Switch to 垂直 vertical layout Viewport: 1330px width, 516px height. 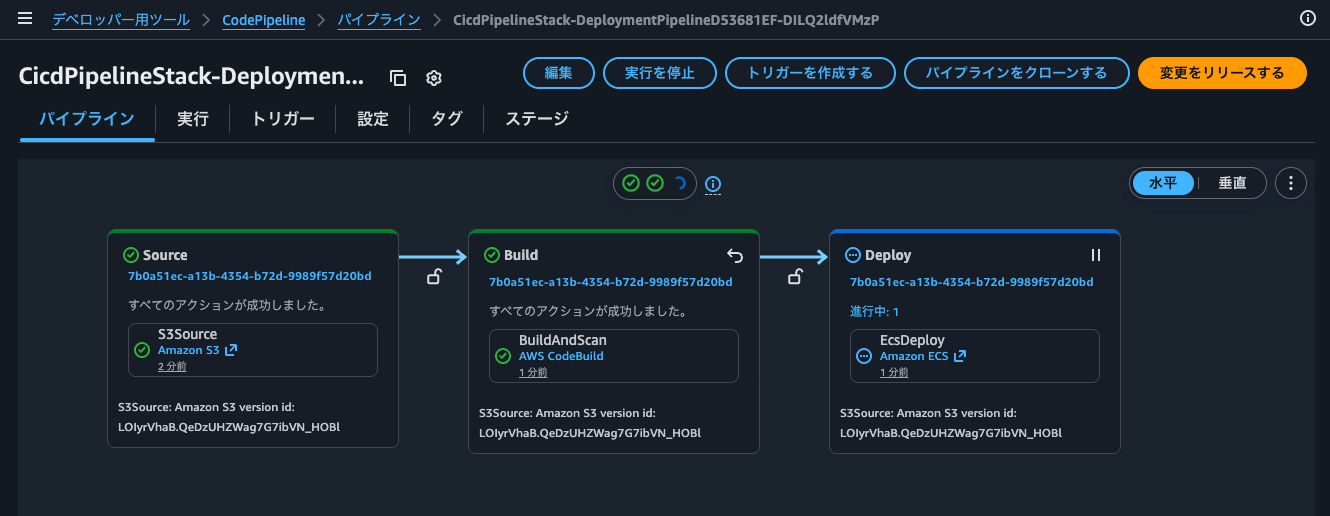[x=1232, y=183]
